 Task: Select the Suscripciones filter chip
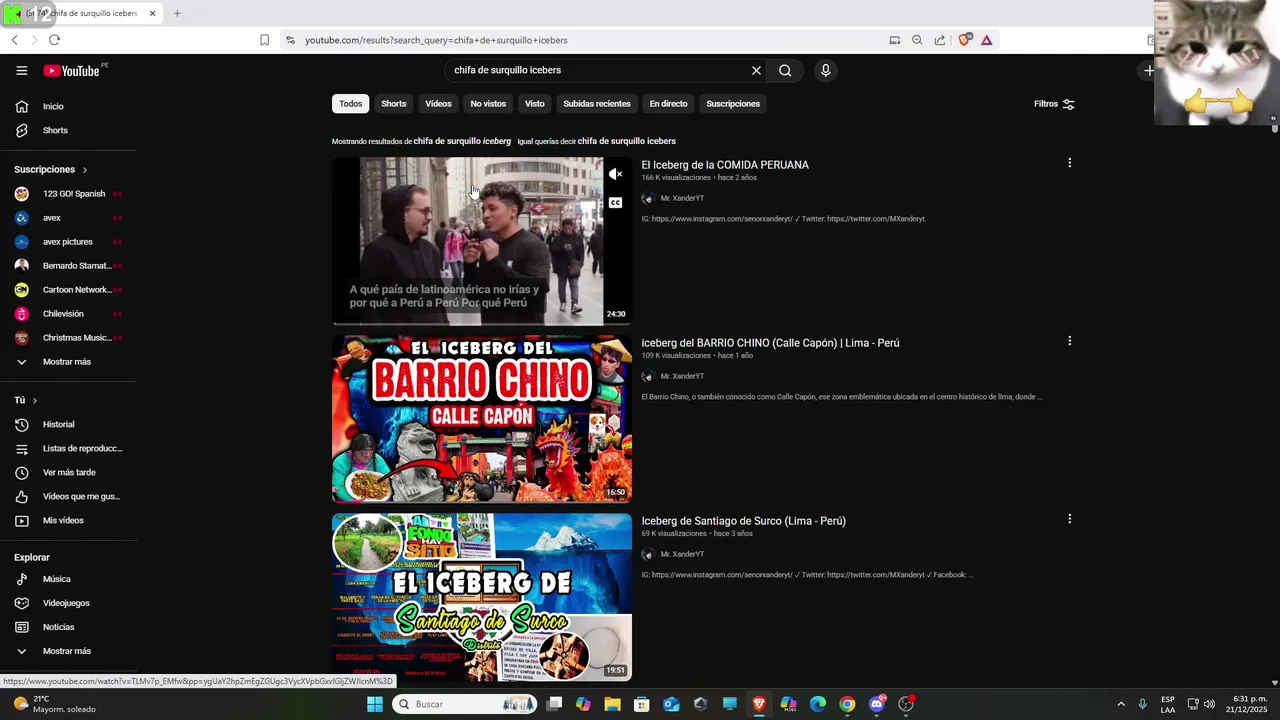coord(733,104)
